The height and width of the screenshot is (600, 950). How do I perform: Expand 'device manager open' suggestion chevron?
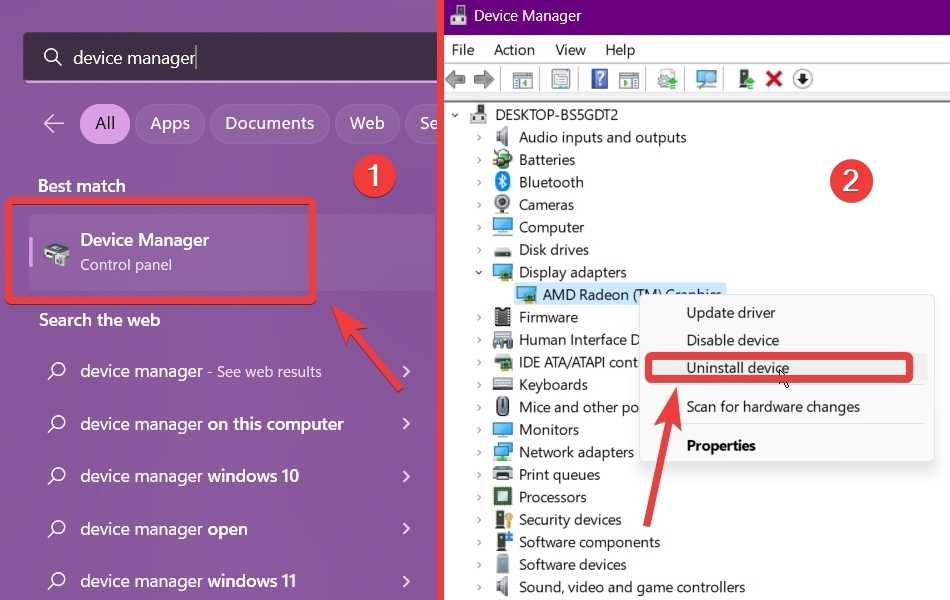[x=407, y=529]
